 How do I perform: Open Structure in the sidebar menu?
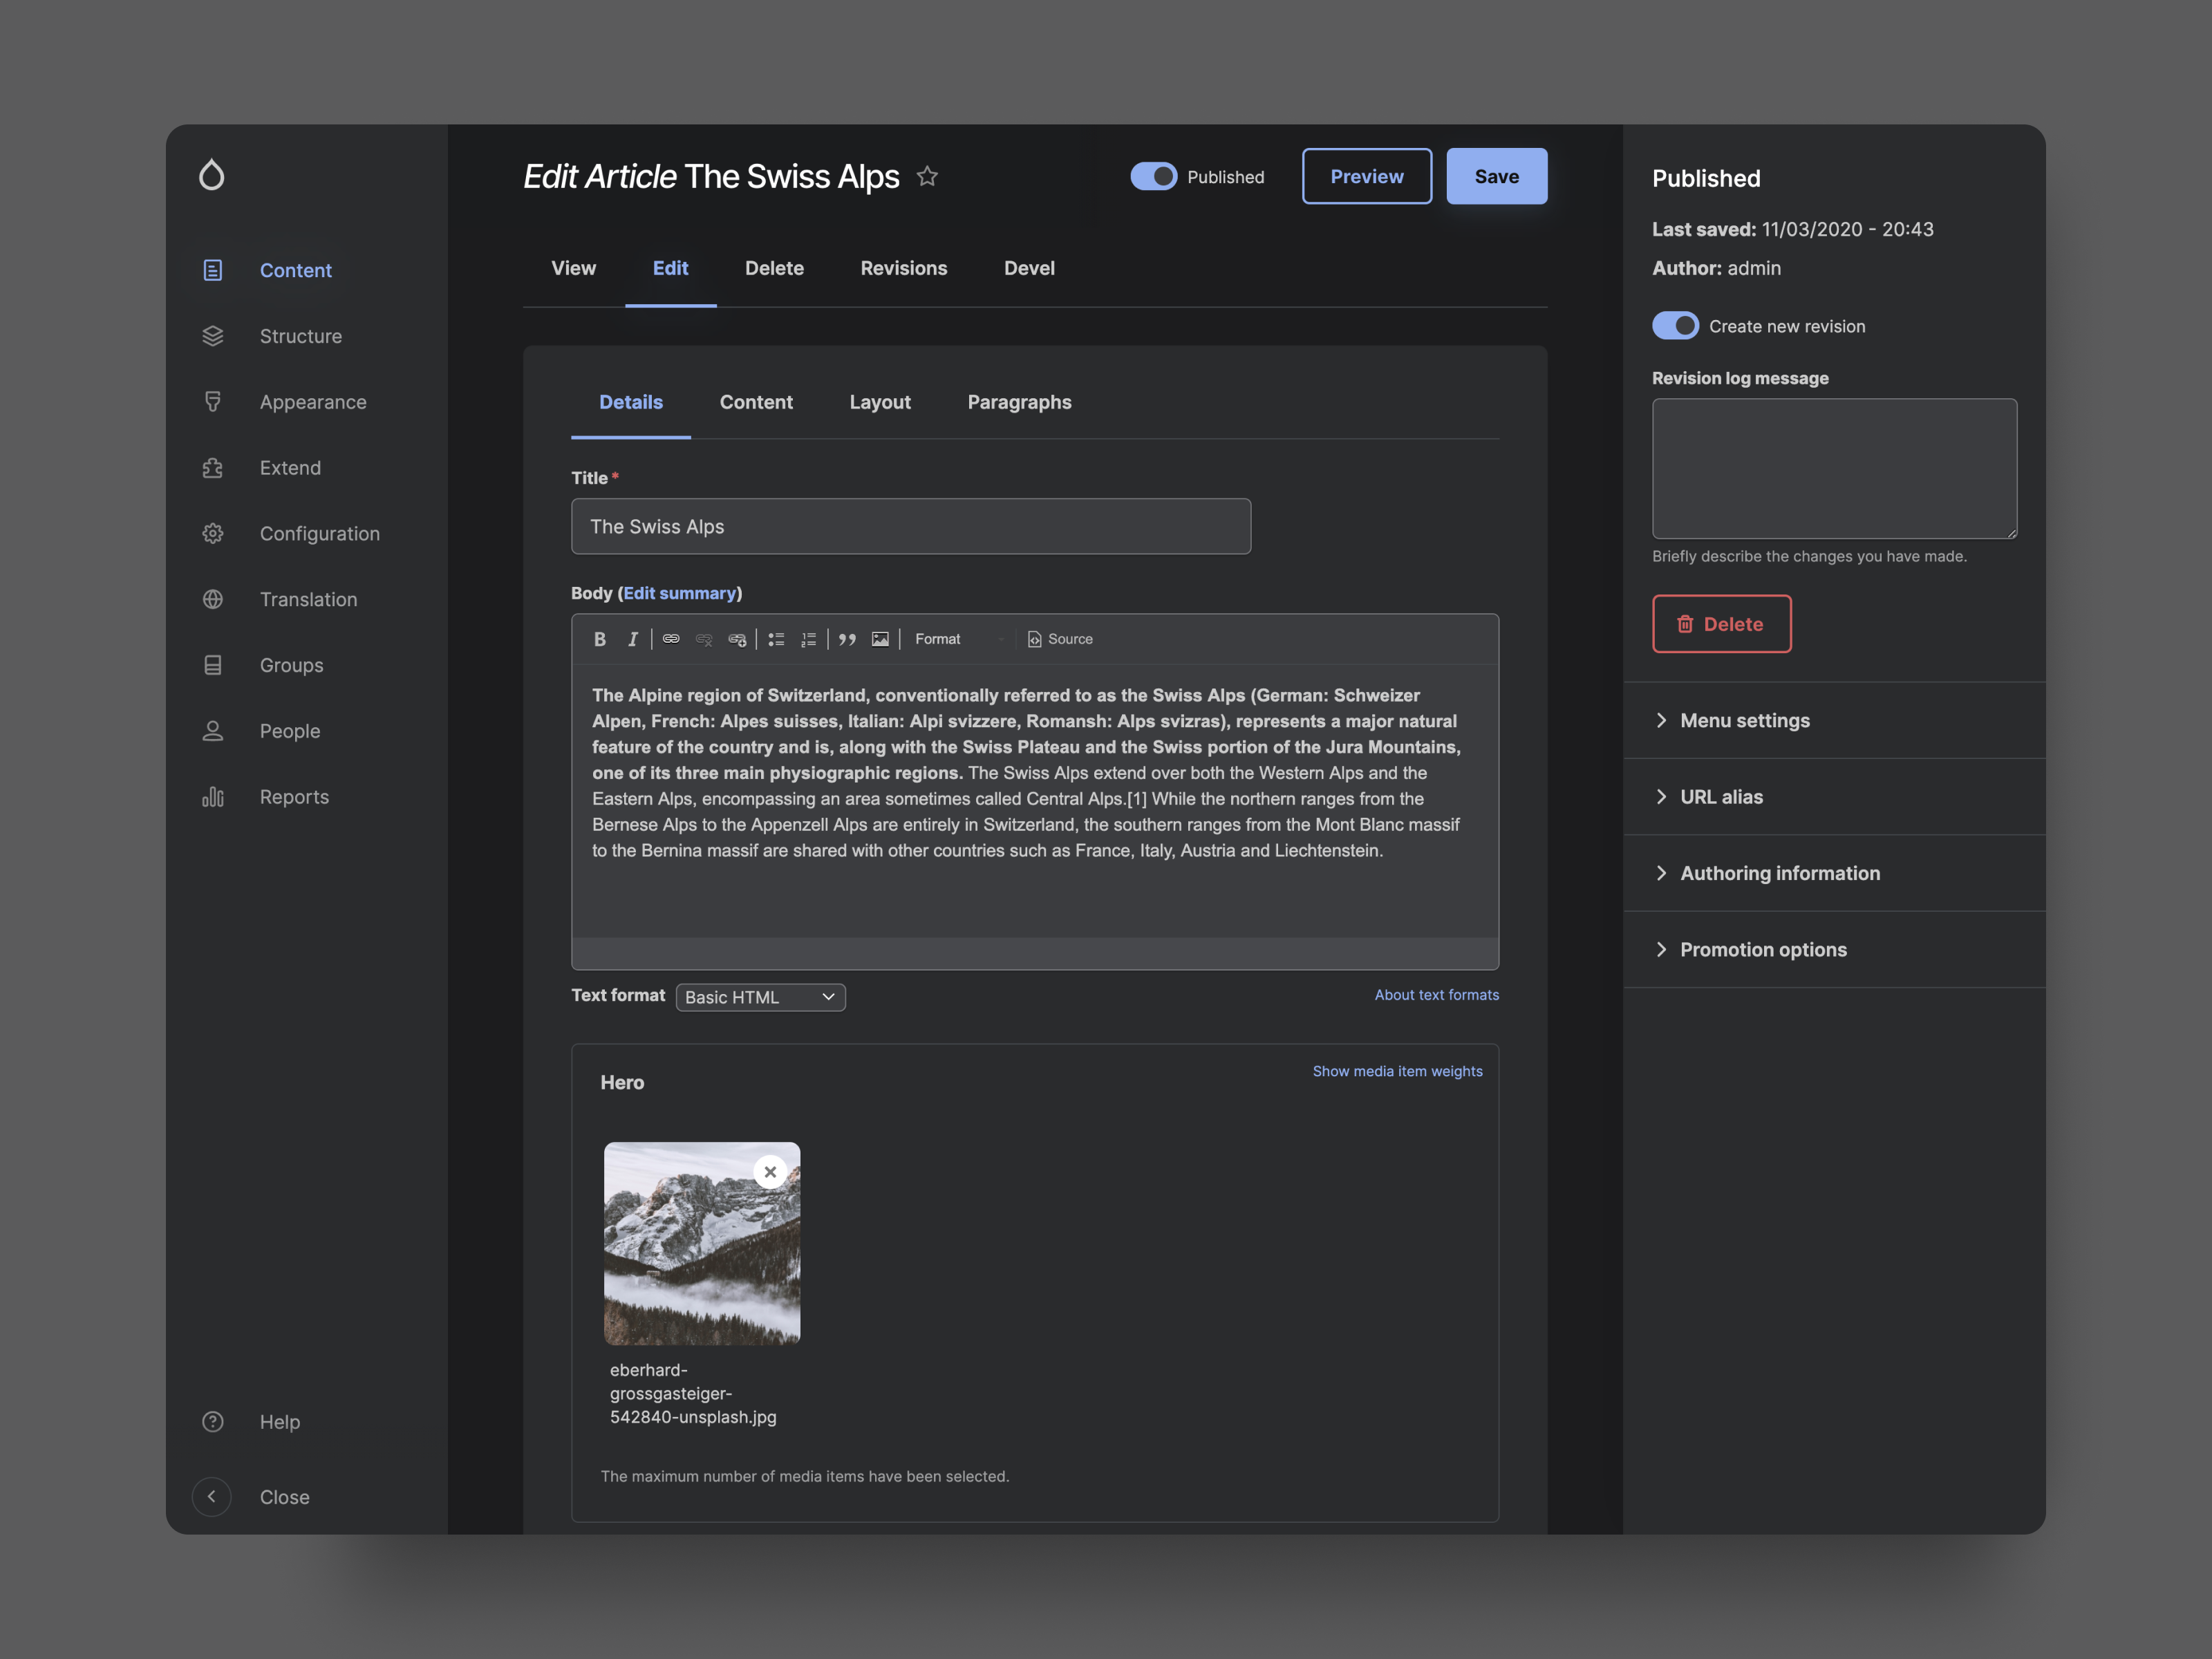pyautogui.click(x=300, y=336)
